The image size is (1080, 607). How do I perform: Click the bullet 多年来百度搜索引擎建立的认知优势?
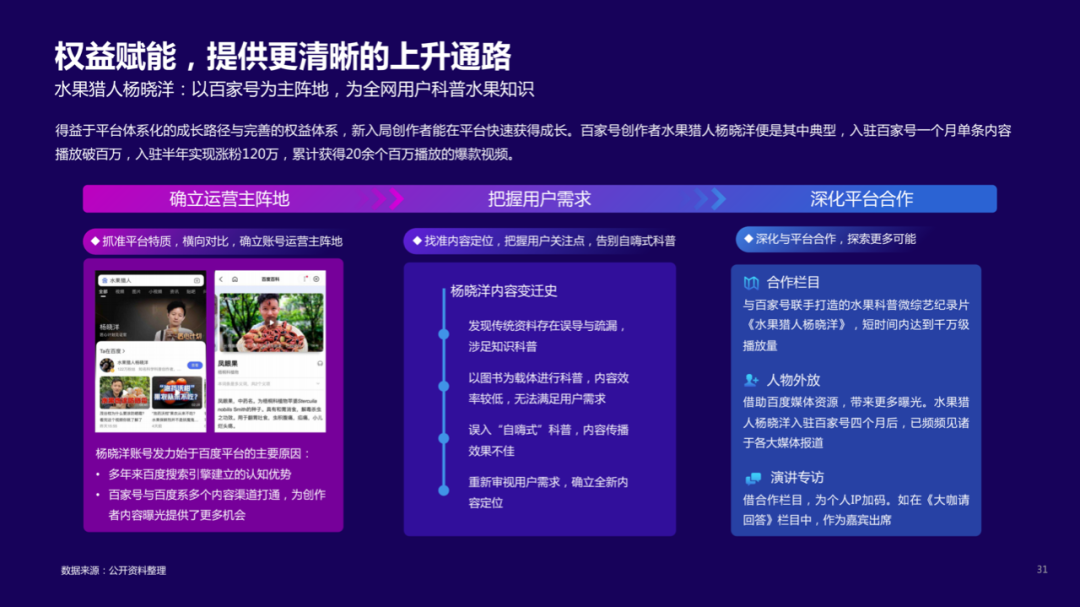(200, 474)
